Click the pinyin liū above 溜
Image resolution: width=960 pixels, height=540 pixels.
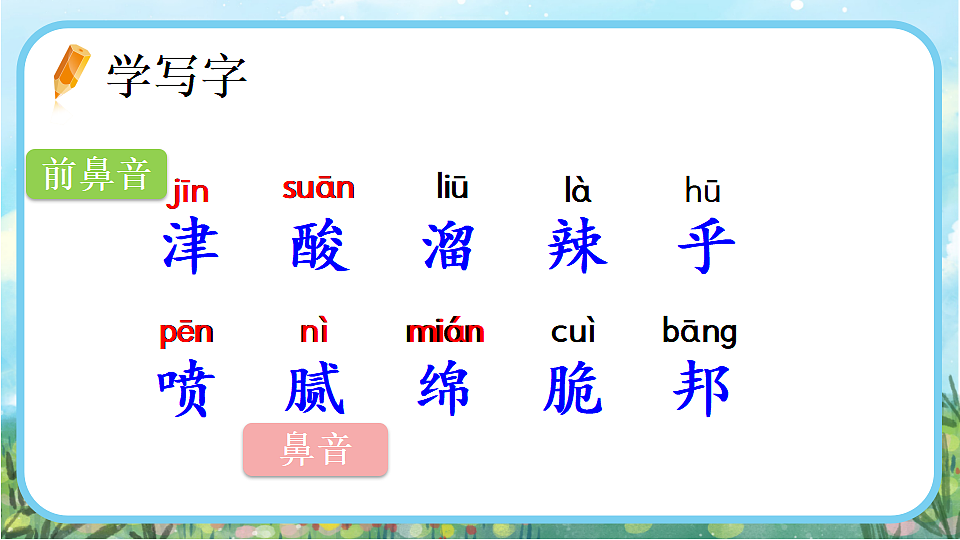pyautogui.click(x=452, y=186)
